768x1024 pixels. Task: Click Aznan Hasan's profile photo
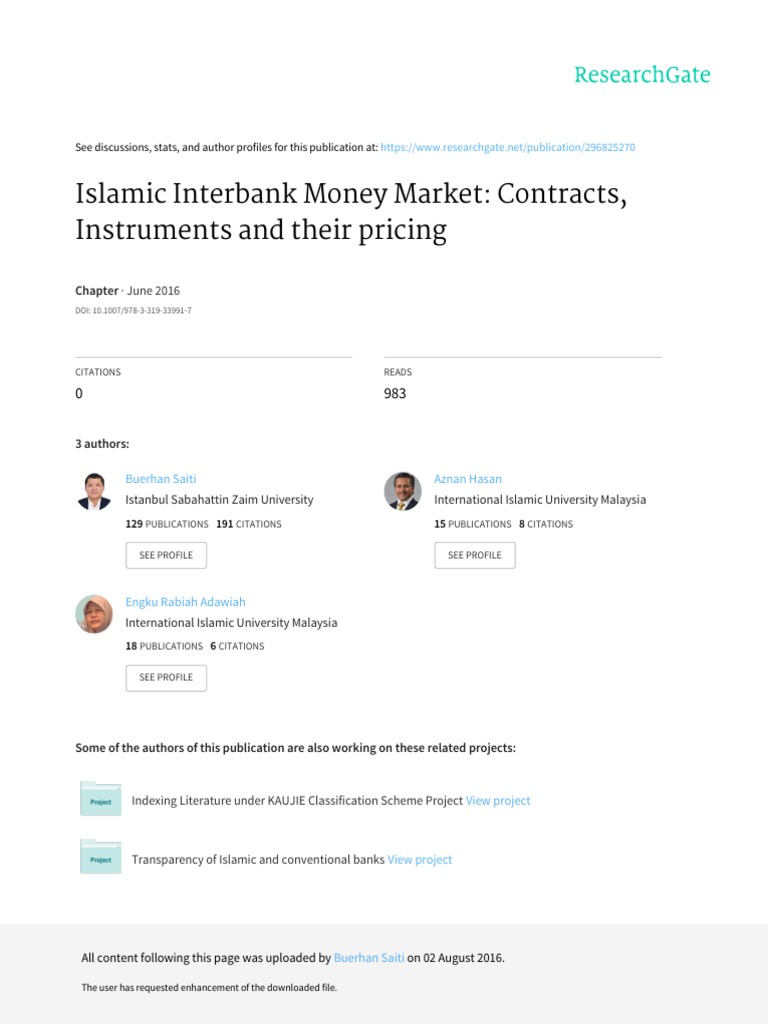coord(403,491)
